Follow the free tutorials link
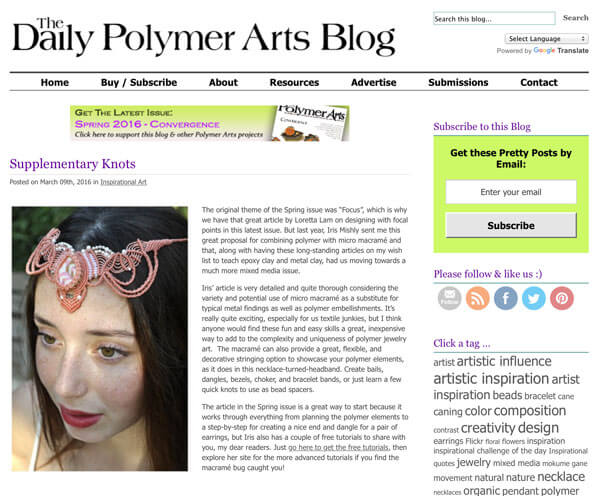This screenshot has height=496, width=600. (x=339, y=447)
